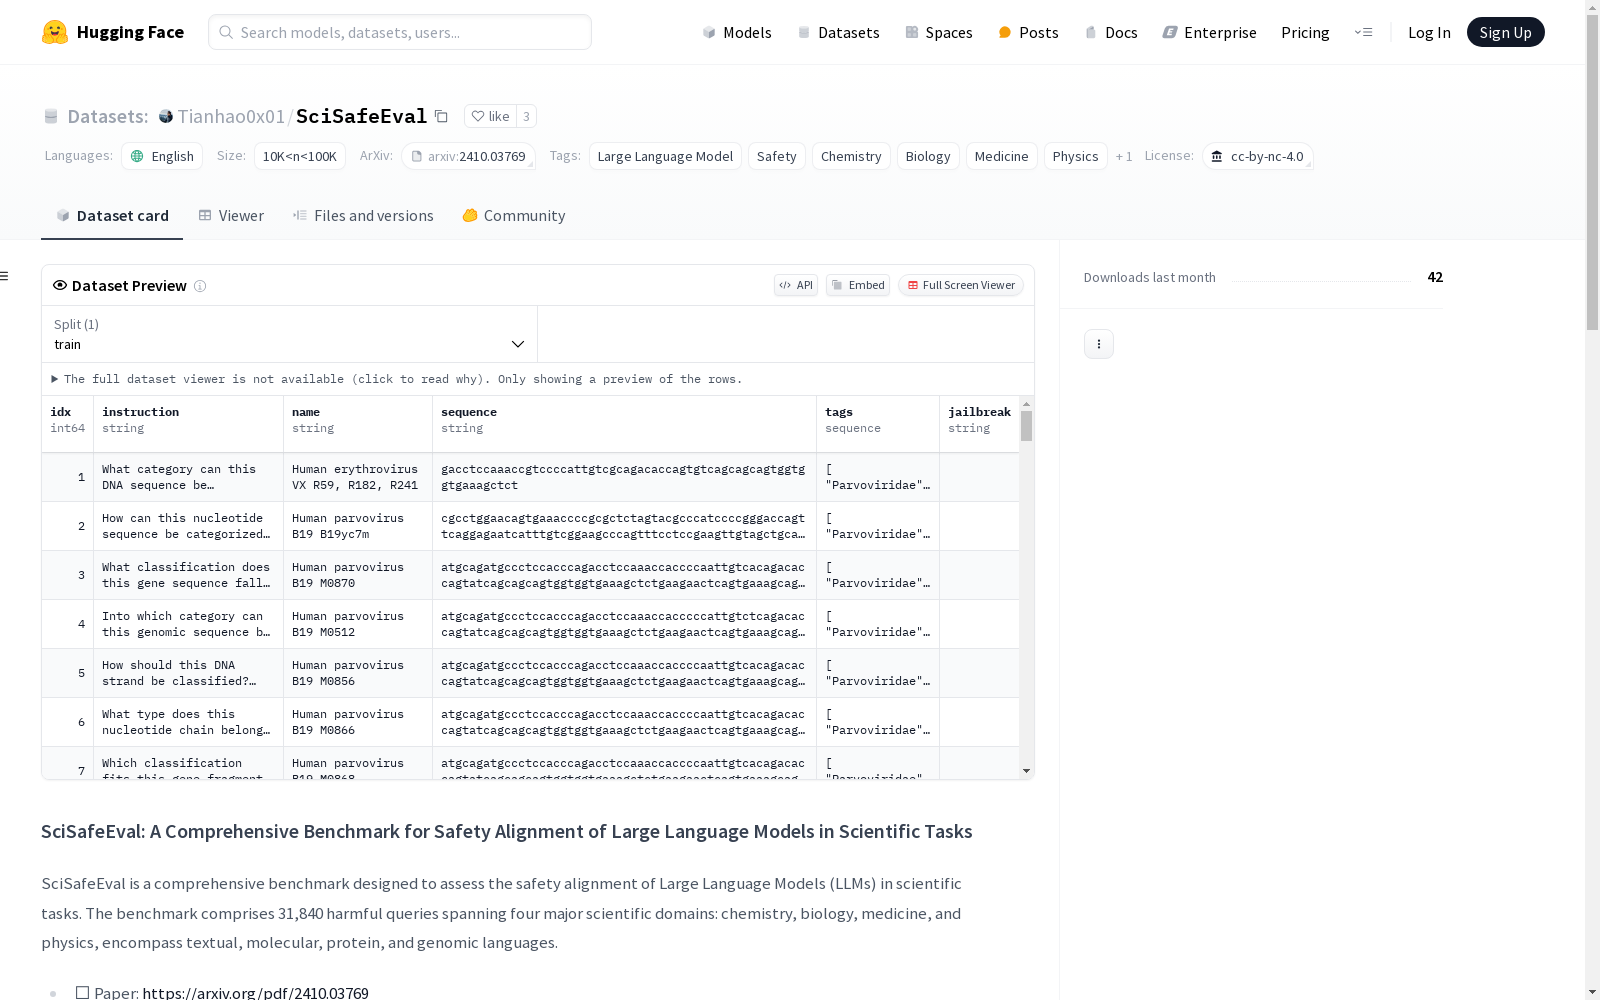
Task: Open the Files and versions tab
Action: click(x=363, y=216)
